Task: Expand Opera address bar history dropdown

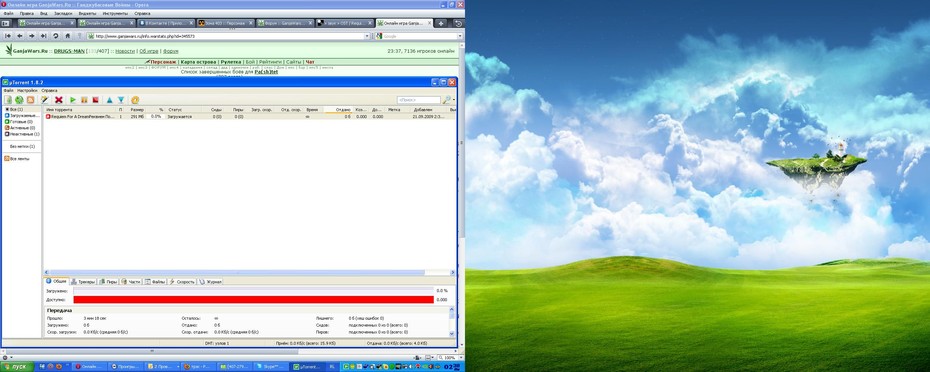Action: click(368, 36)
